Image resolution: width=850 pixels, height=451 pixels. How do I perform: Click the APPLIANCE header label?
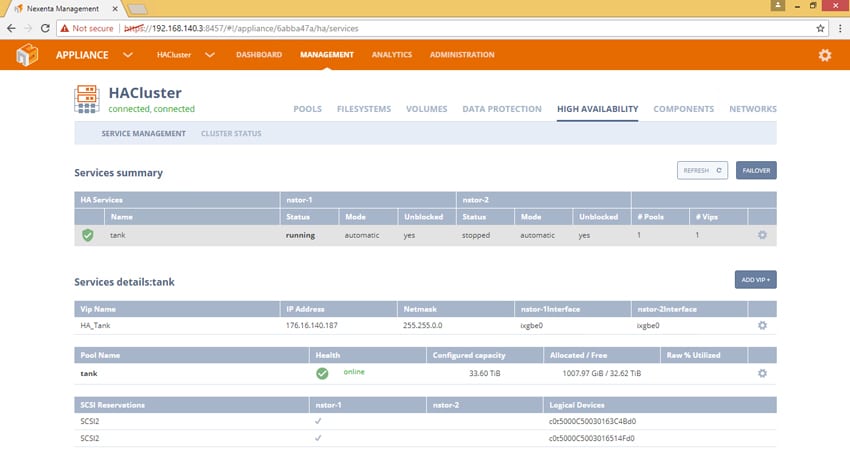point(82,55)
